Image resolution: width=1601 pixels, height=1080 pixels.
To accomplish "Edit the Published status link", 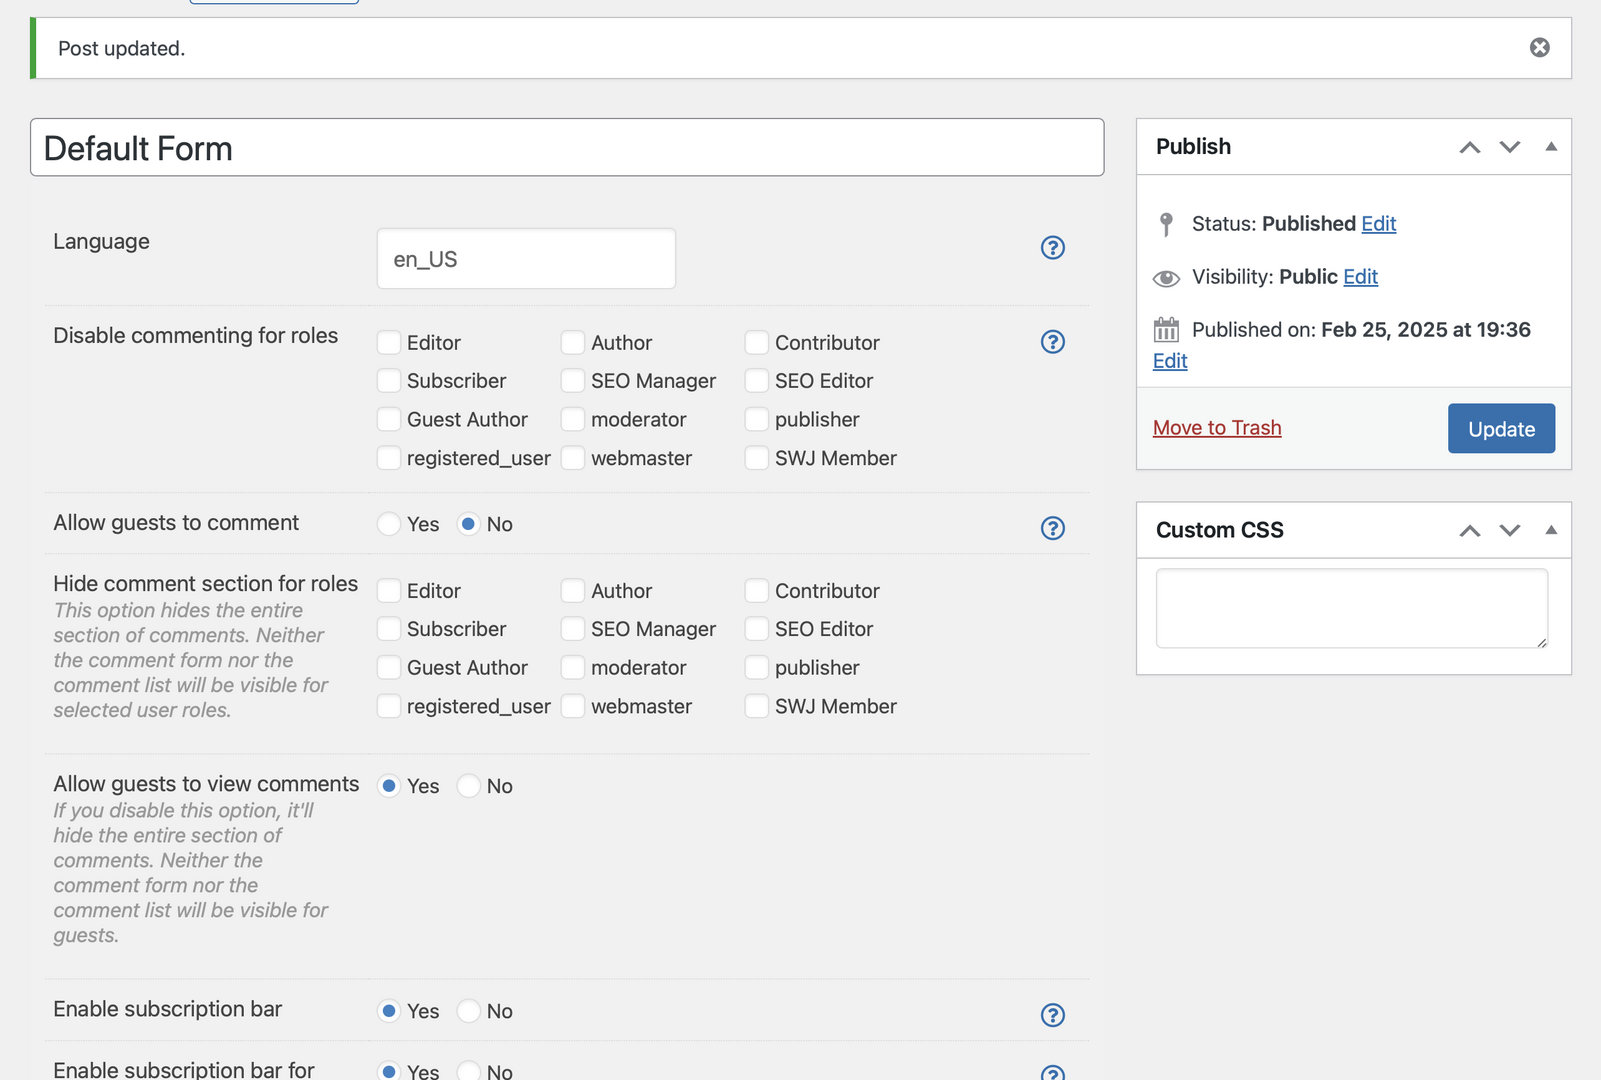I will tap(1378, 224).
